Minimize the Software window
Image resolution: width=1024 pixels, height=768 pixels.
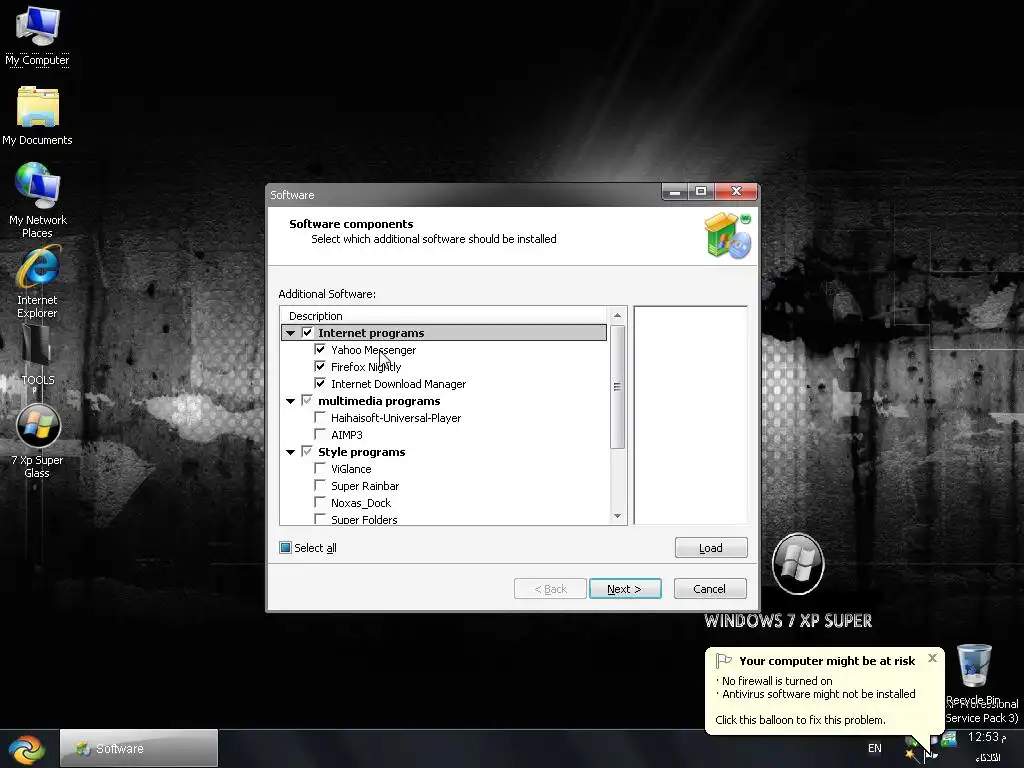675,192
